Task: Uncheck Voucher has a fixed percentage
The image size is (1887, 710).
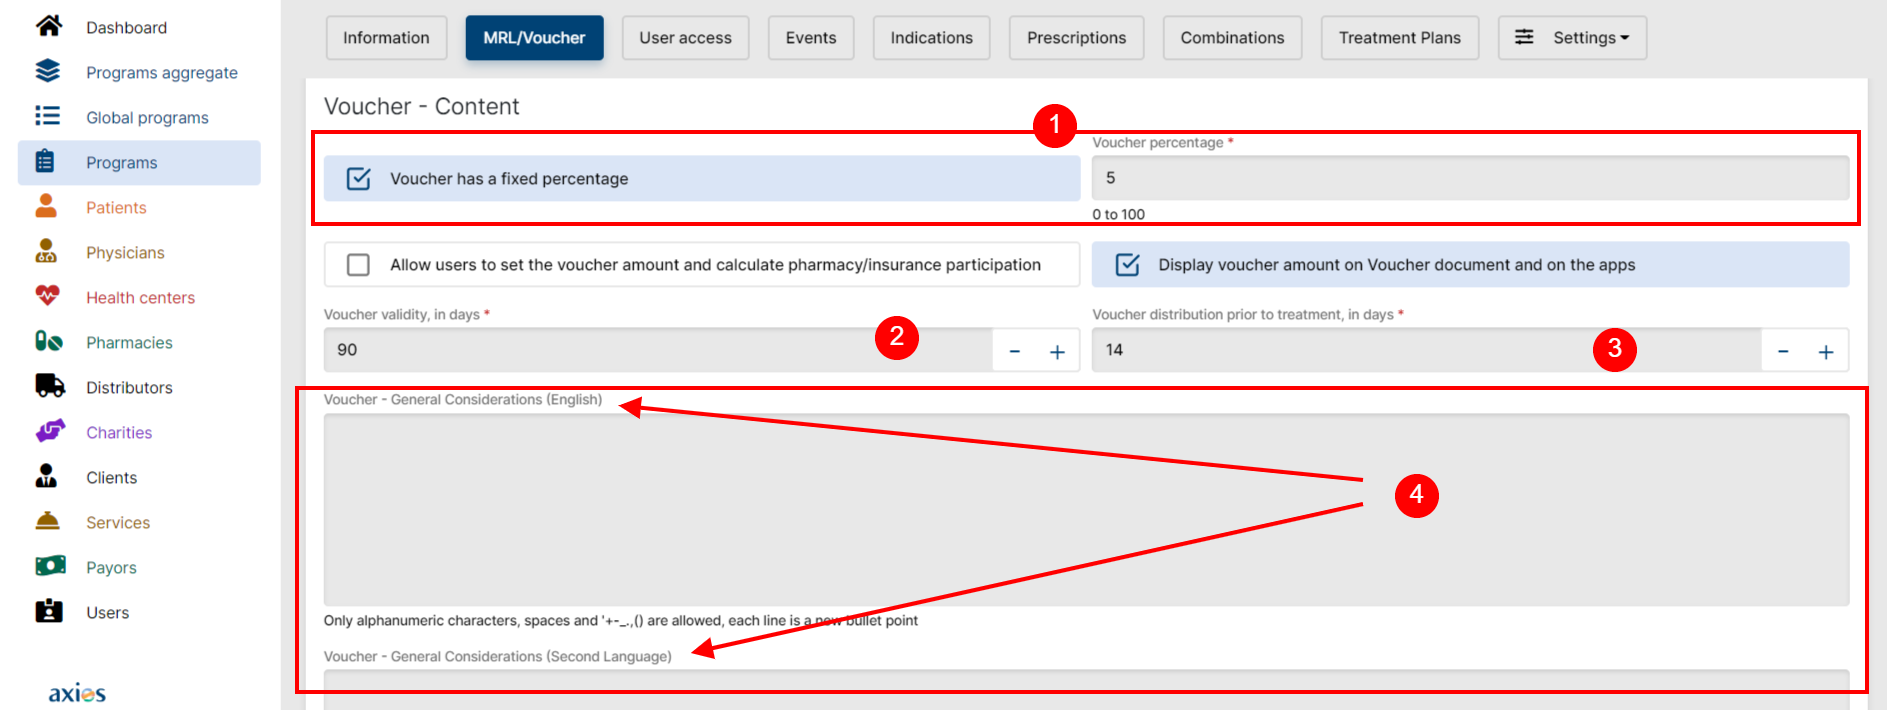Action: pyautogui.click(x=358, y=179)
